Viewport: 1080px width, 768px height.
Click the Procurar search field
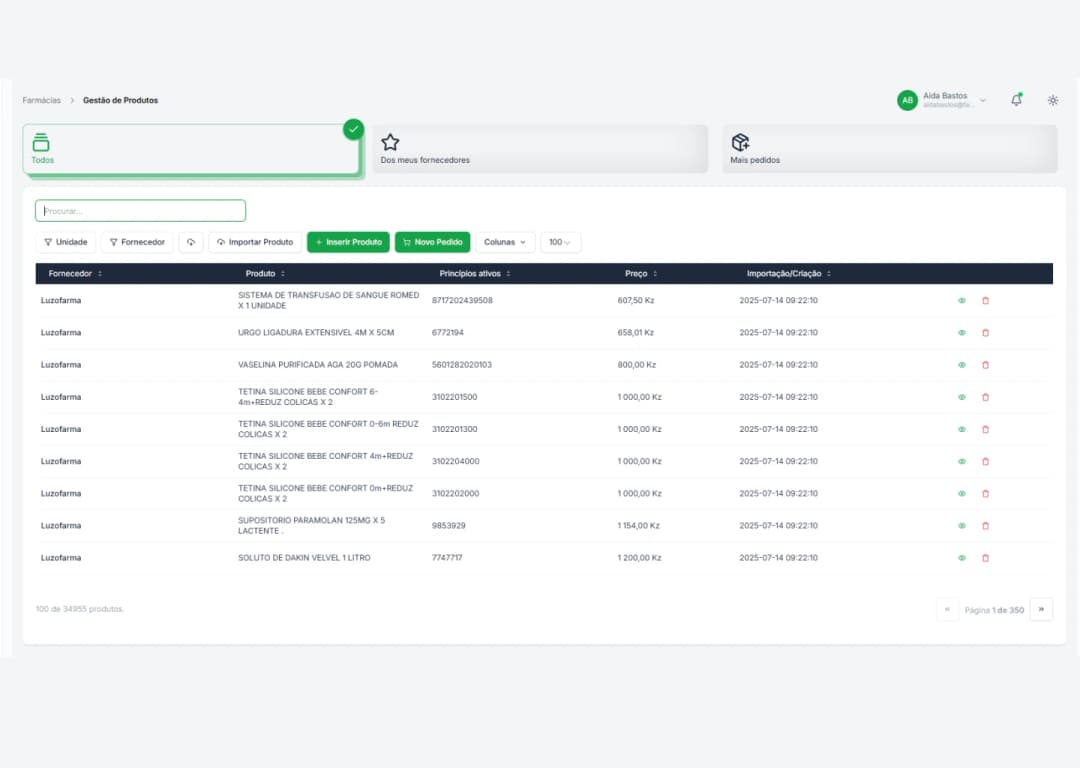click(x=140, y=211)
